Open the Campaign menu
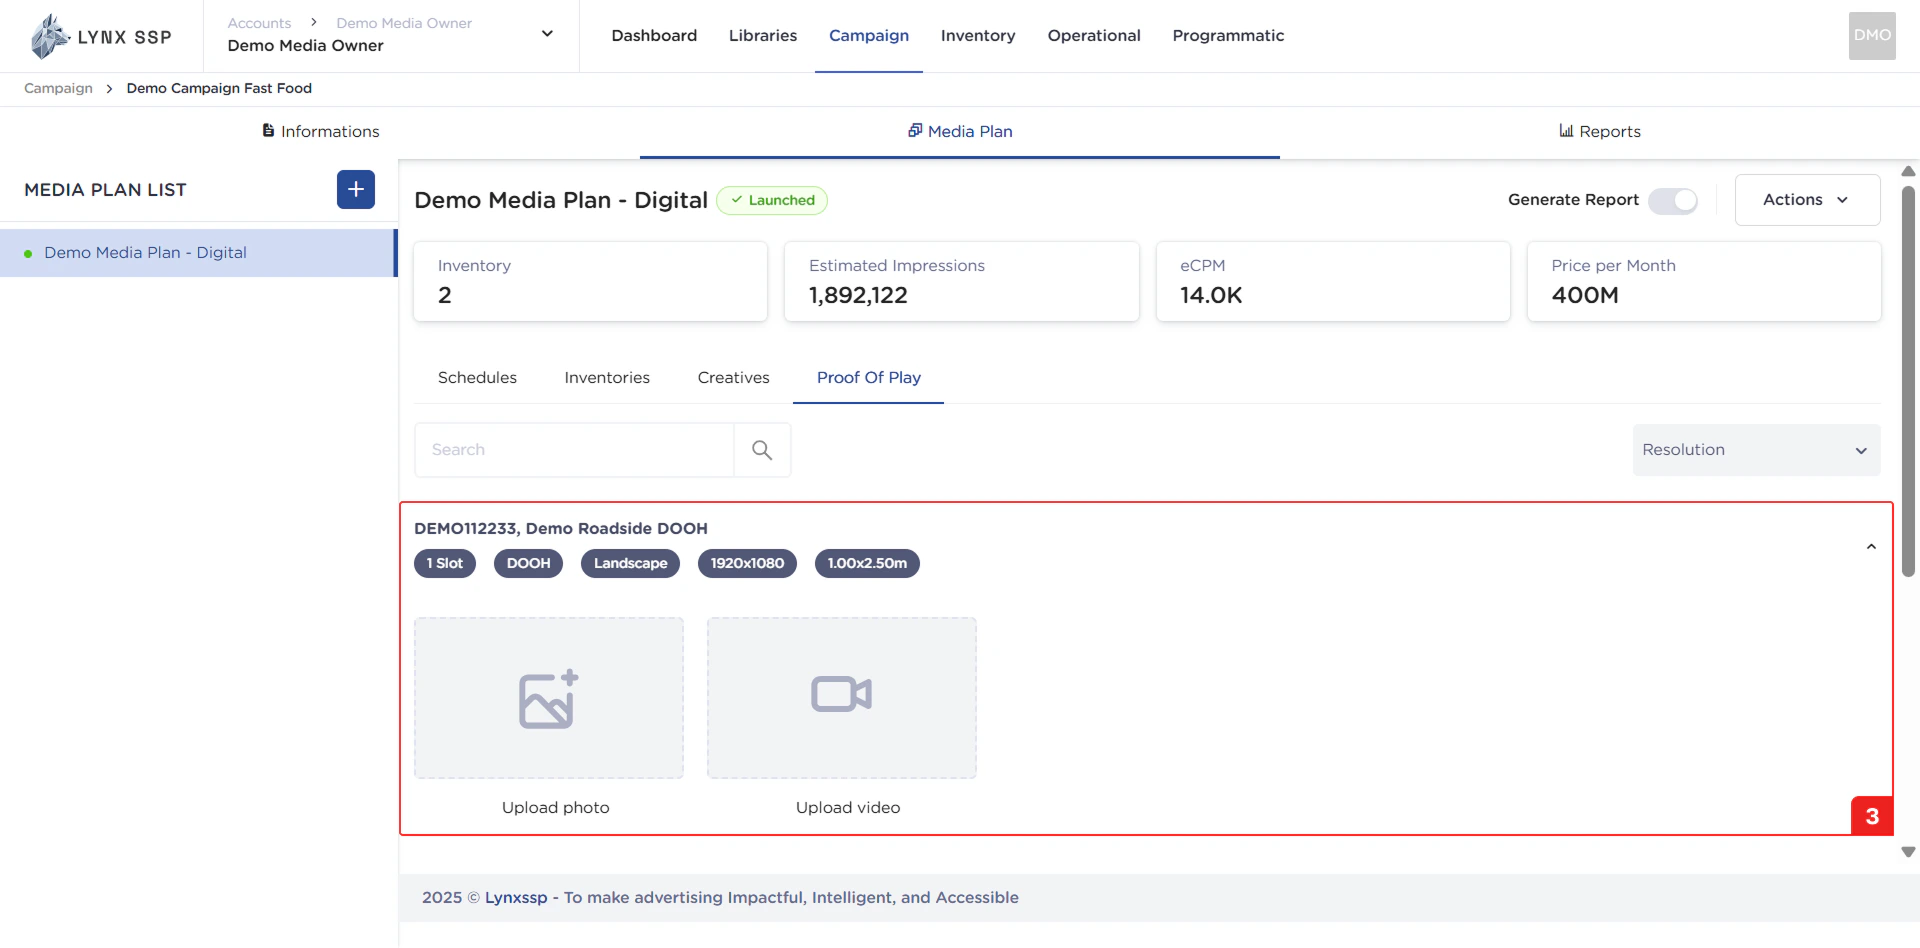1920x948 pixels. click(869, 36)
